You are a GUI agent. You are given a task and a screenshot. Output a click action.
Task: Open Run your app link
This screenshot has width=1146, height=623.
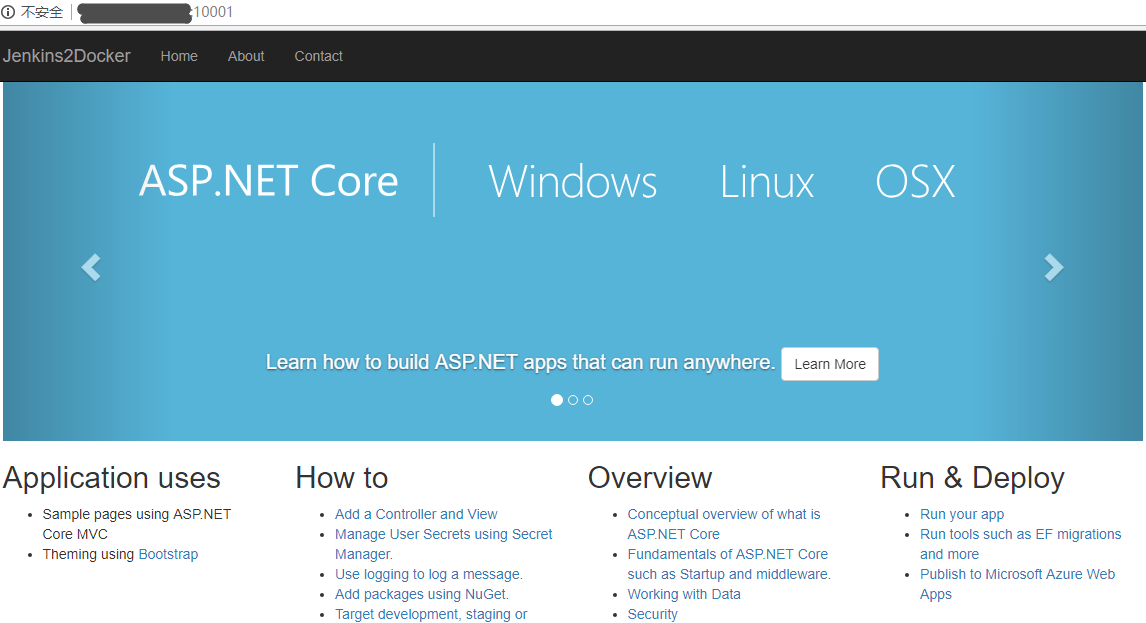tap(962, 514)
